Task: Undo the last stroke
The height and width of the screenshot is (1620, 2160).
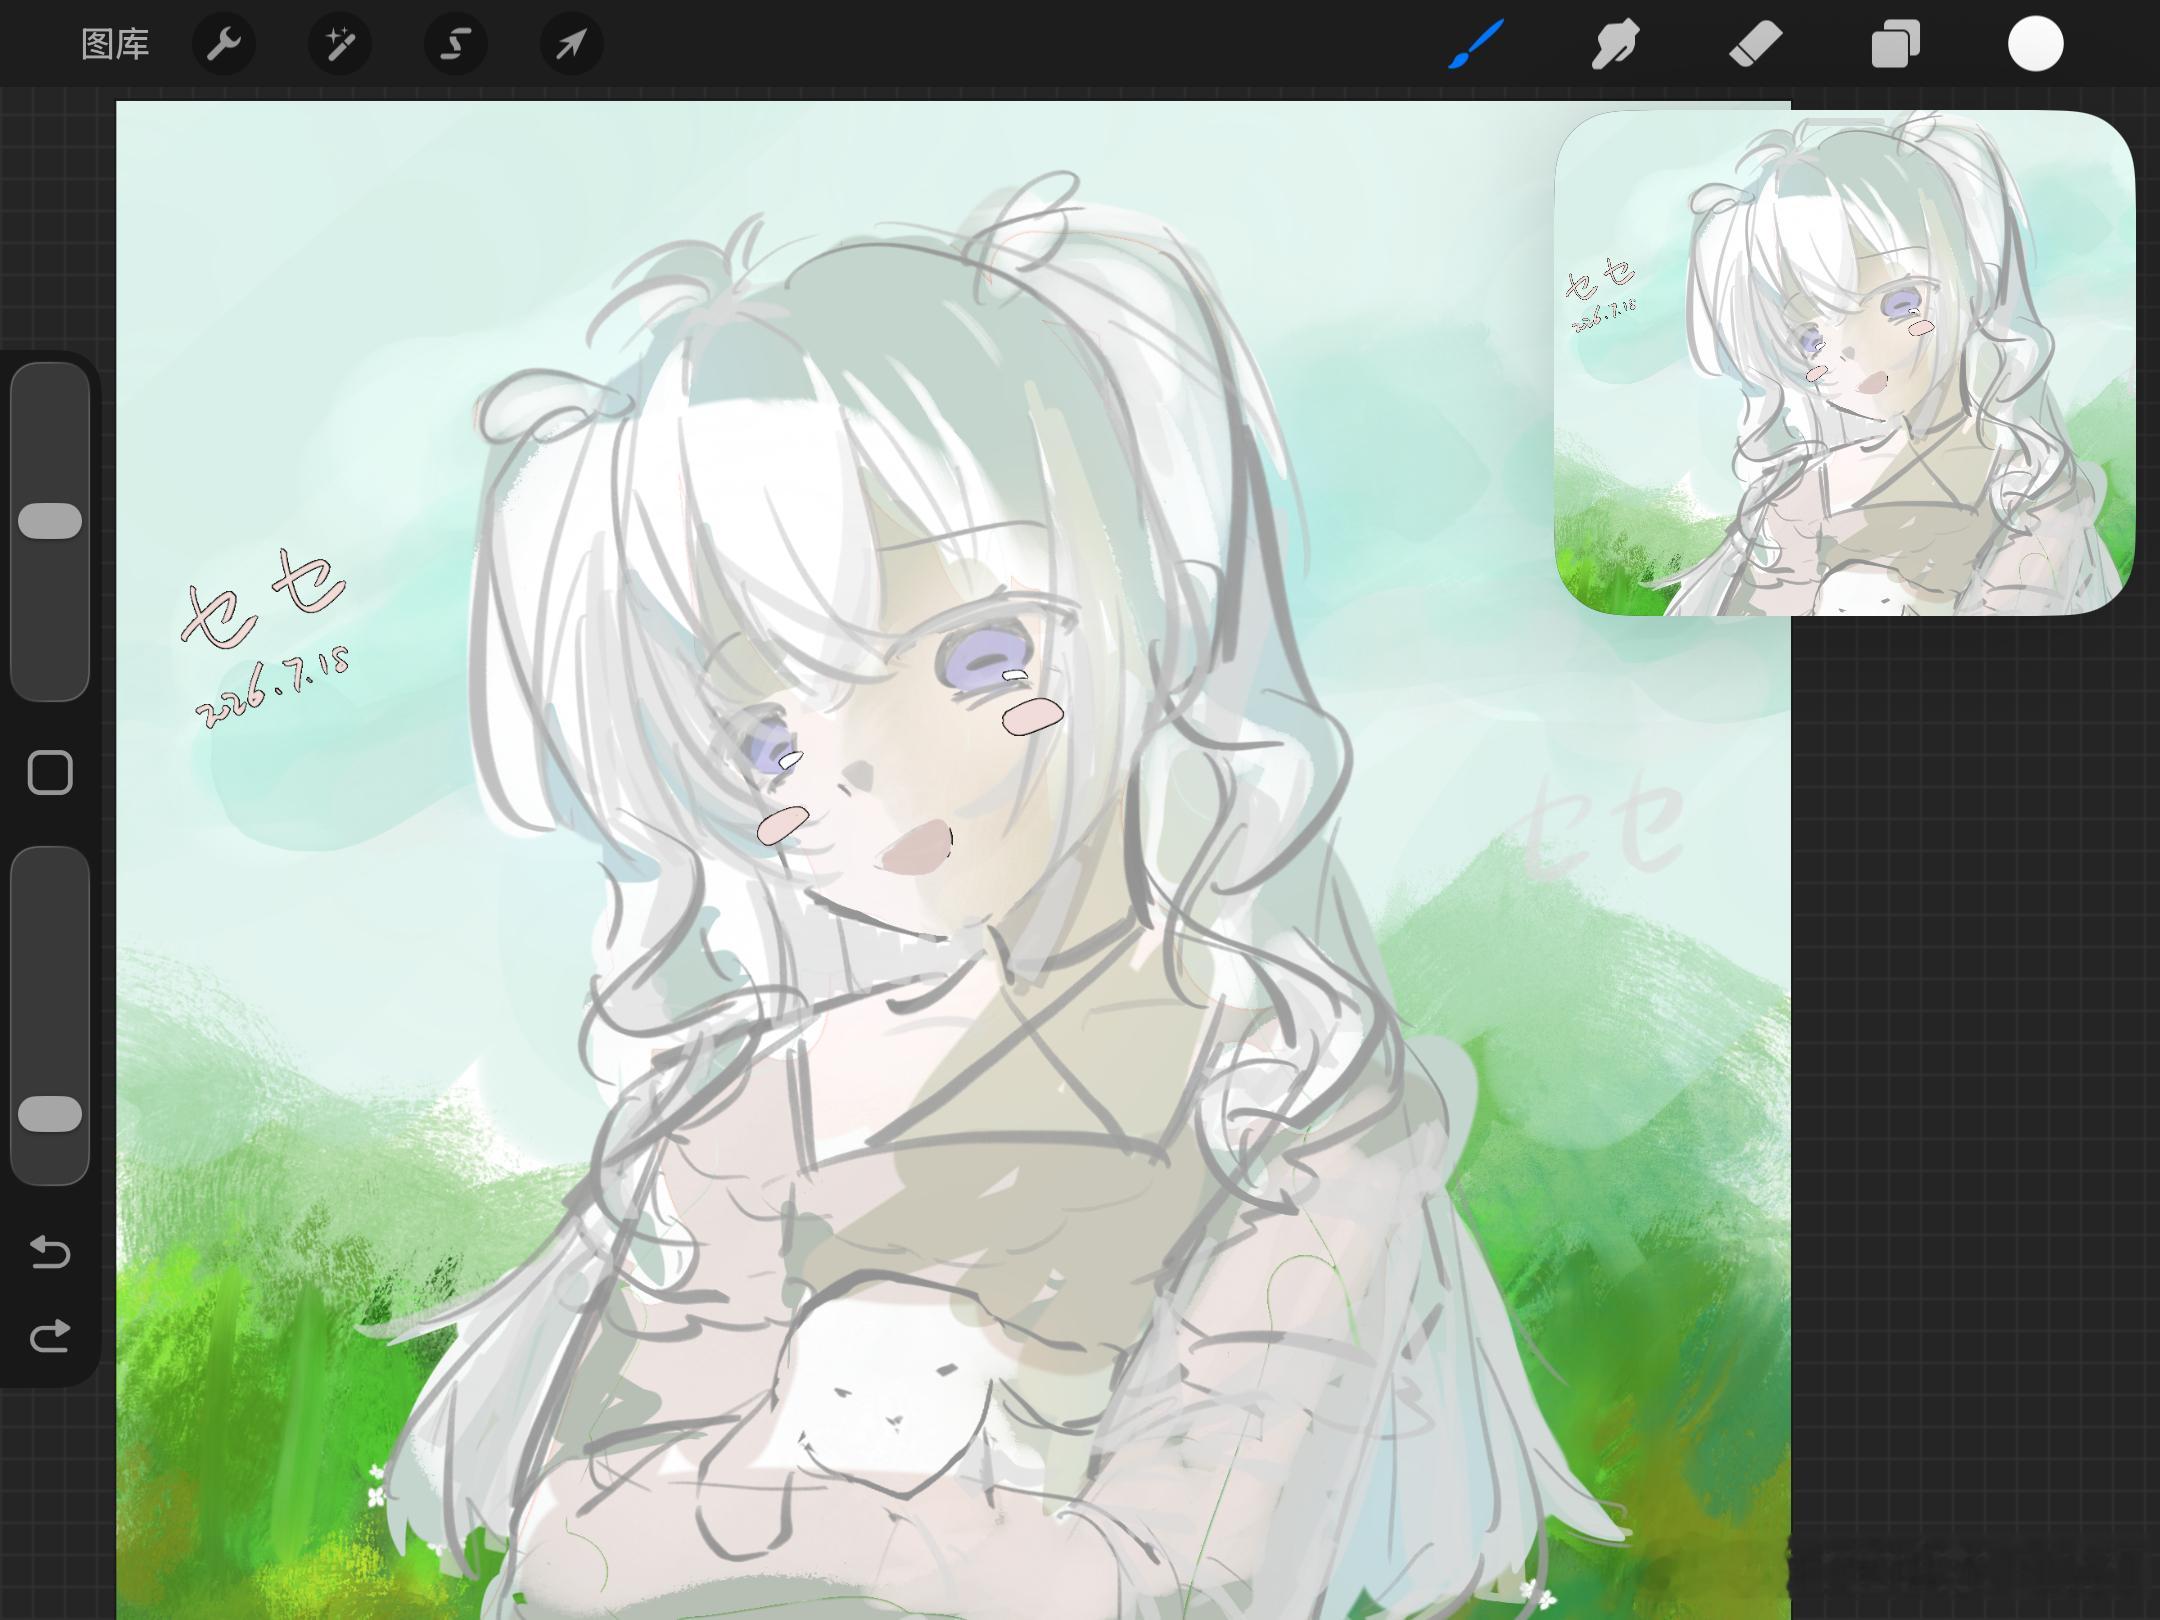Action: (x=50, y=1252)
